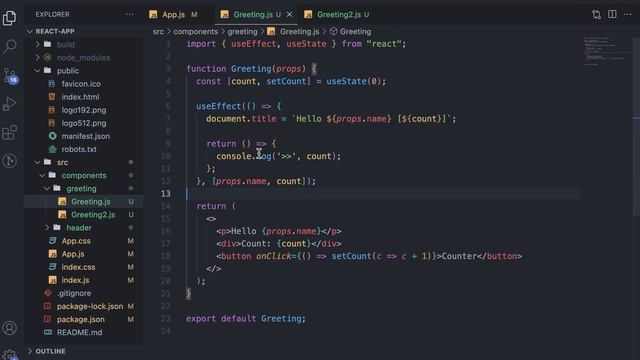Open logo192.png file
The image size is (640, 360).
(84, 110)
